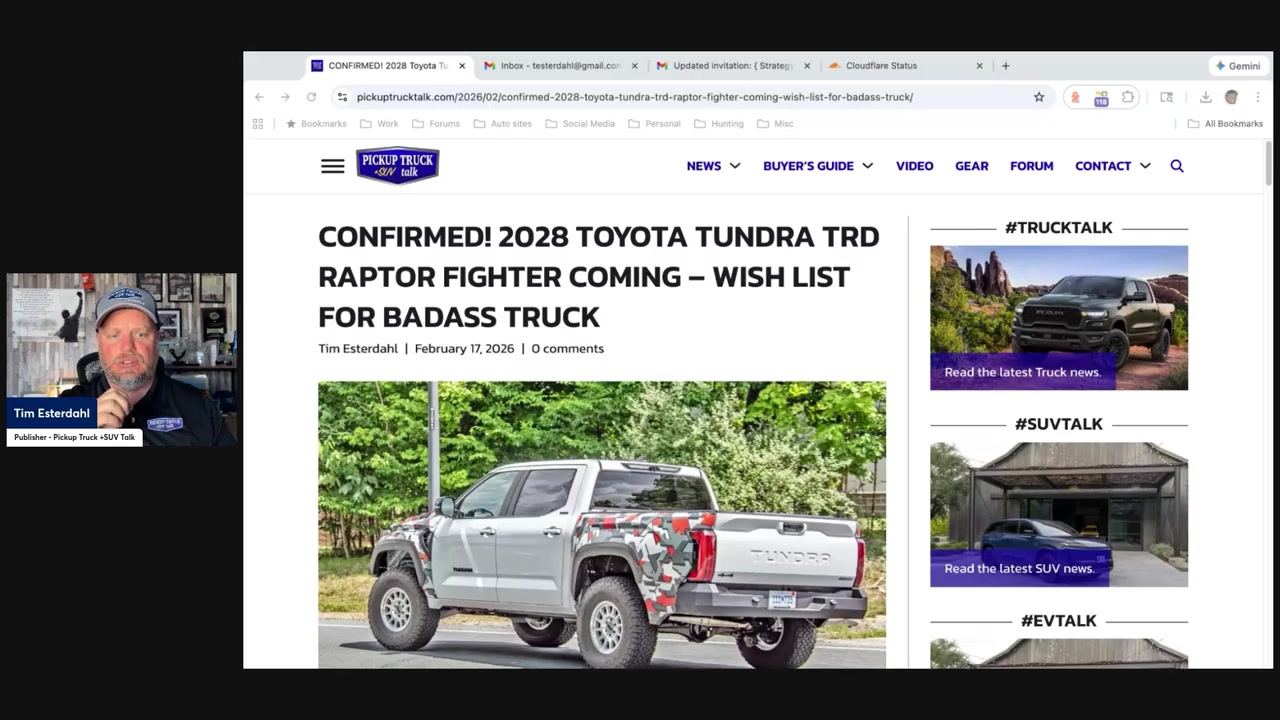
Task: Click the browser back arrow
Action: coord(259,97)
